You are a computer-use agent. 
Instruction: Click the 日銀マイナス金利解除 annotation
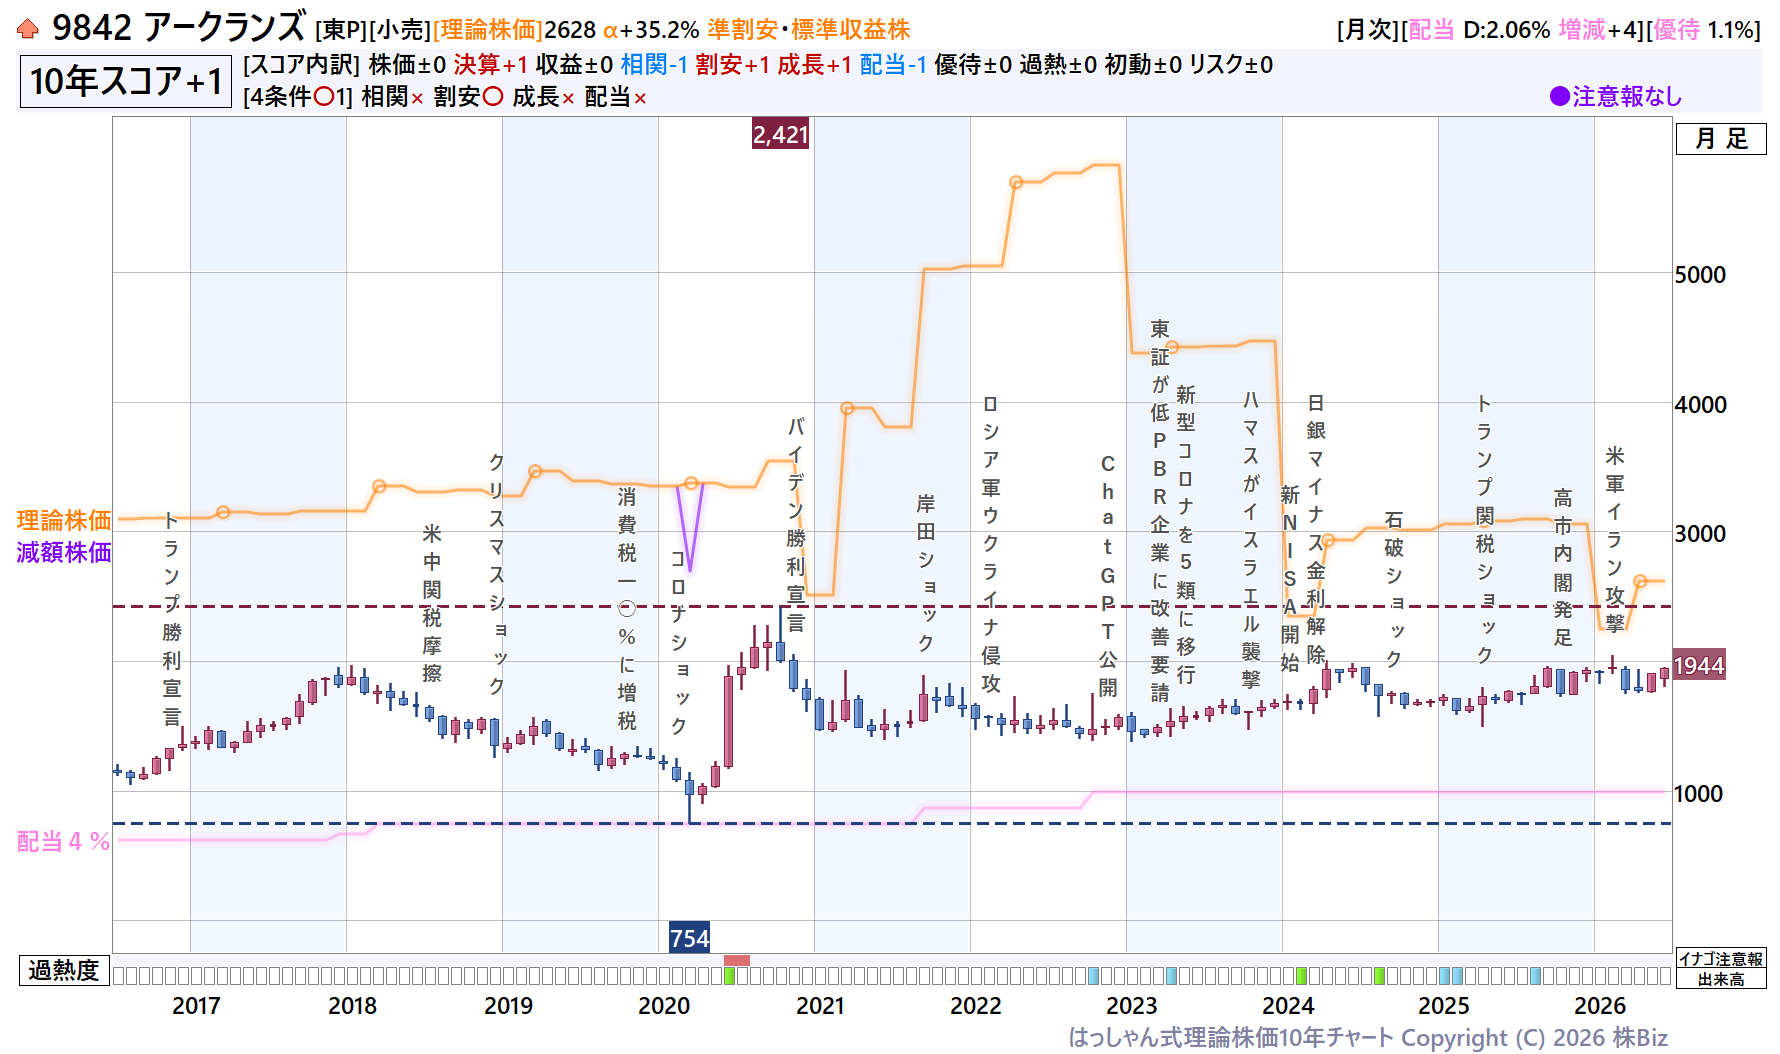(1316, 529)
